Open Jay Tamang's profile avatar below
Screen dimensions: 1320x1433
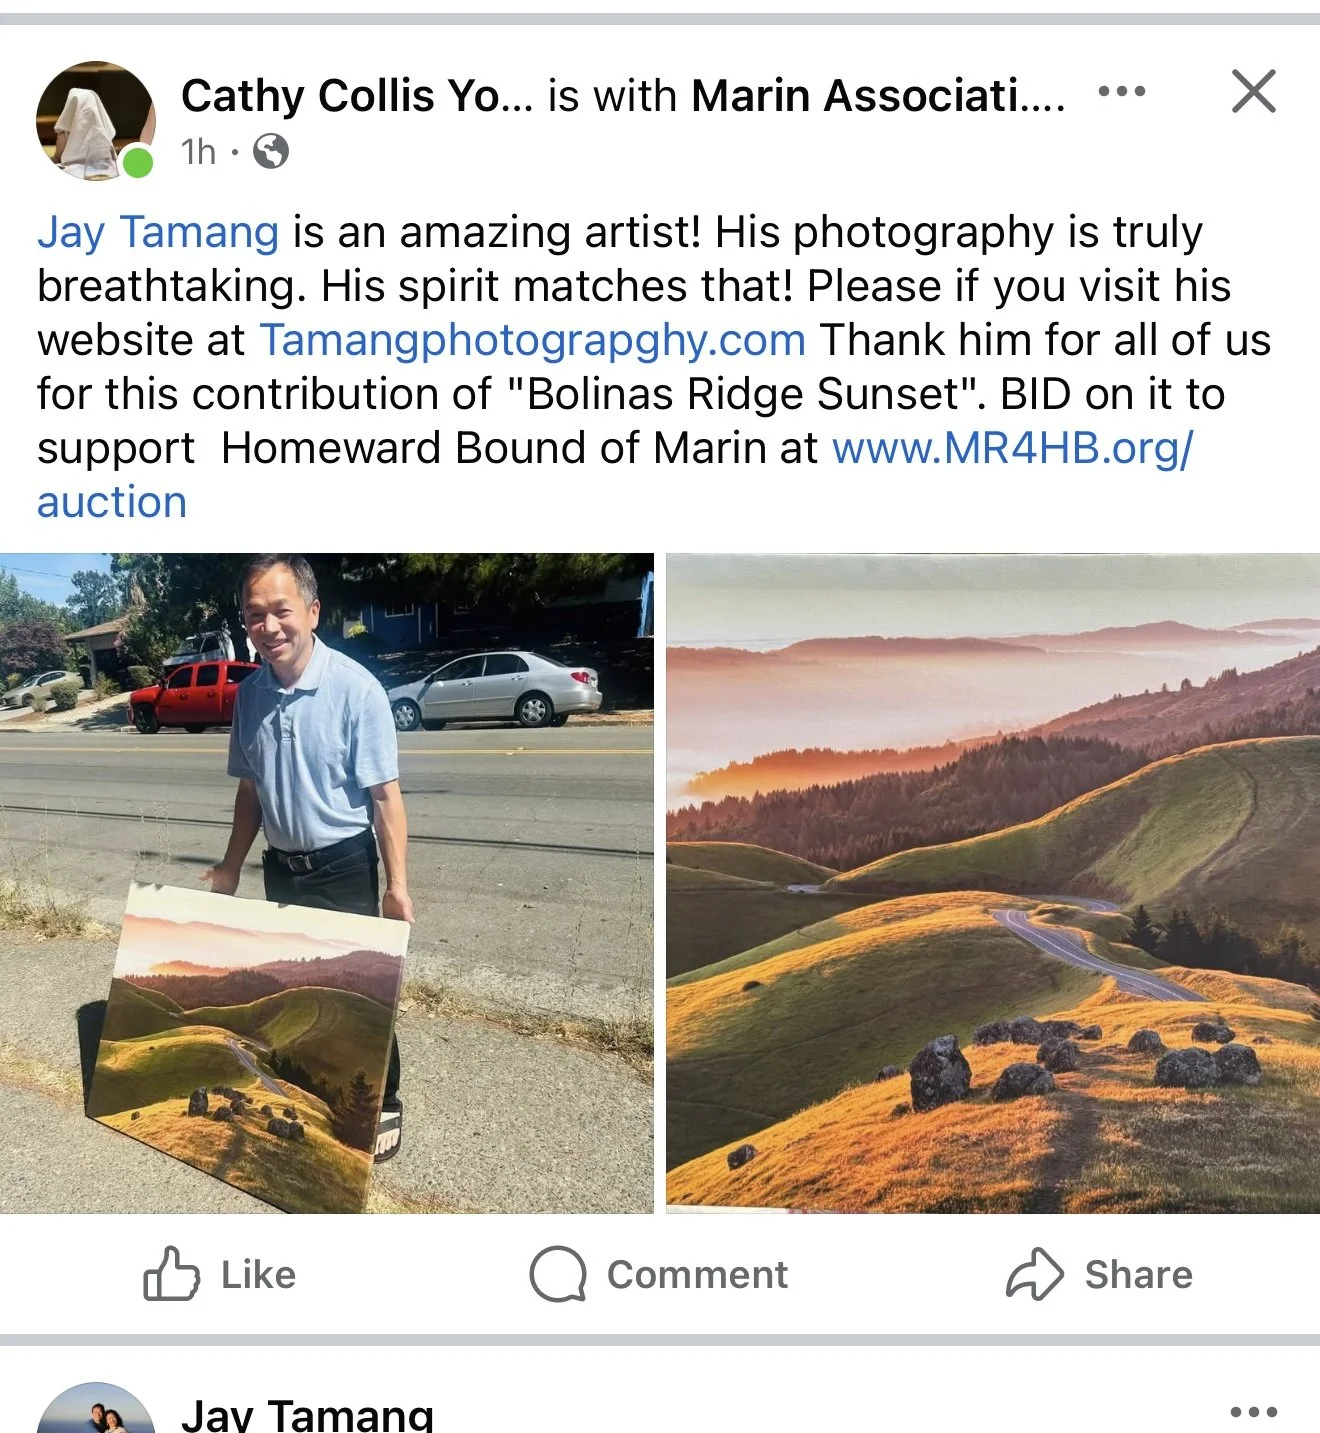(96, 1410)
